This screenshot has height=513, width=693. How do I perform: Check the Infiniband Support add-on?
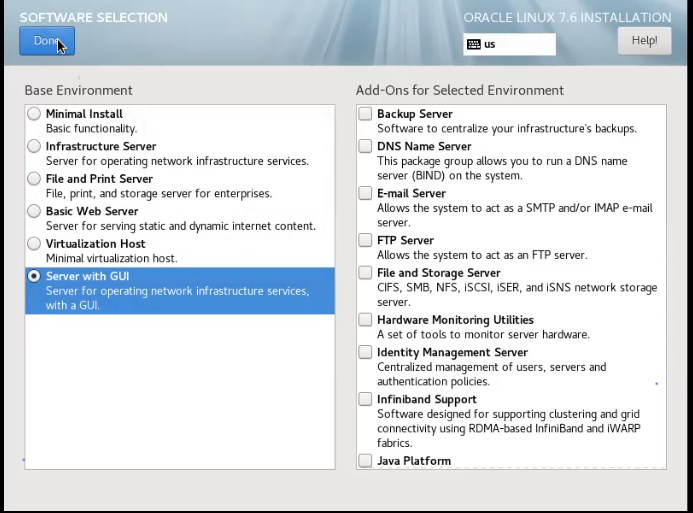pyautogui.click(x=365, y=399)
